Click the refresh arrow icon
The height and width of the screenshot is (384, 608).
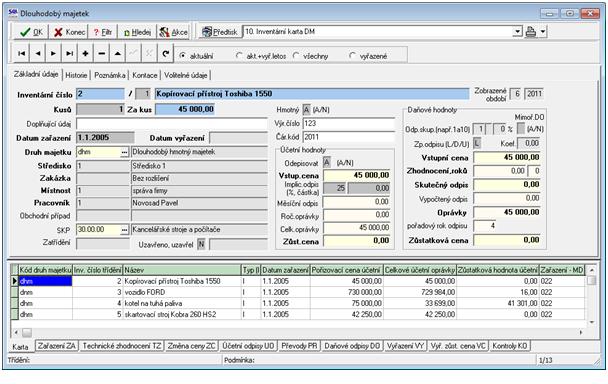166,54
